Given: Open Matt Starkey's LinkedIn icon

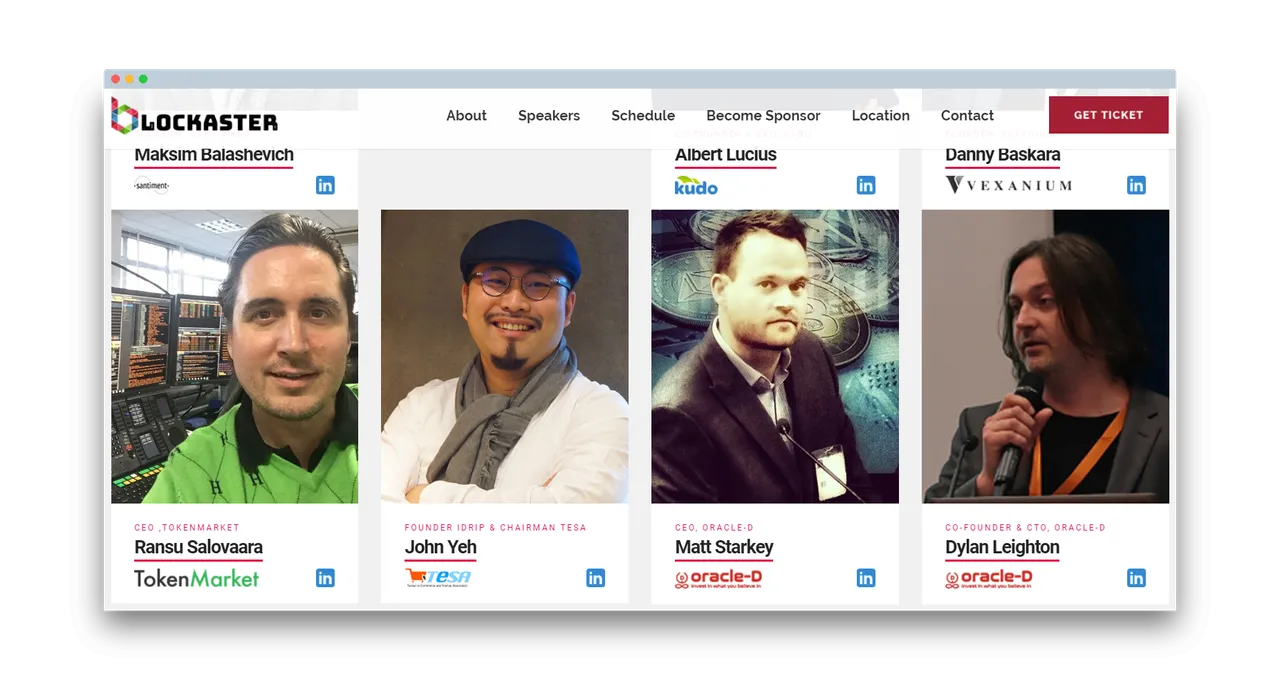Looking at the screenshot, I should coord(866,578).
